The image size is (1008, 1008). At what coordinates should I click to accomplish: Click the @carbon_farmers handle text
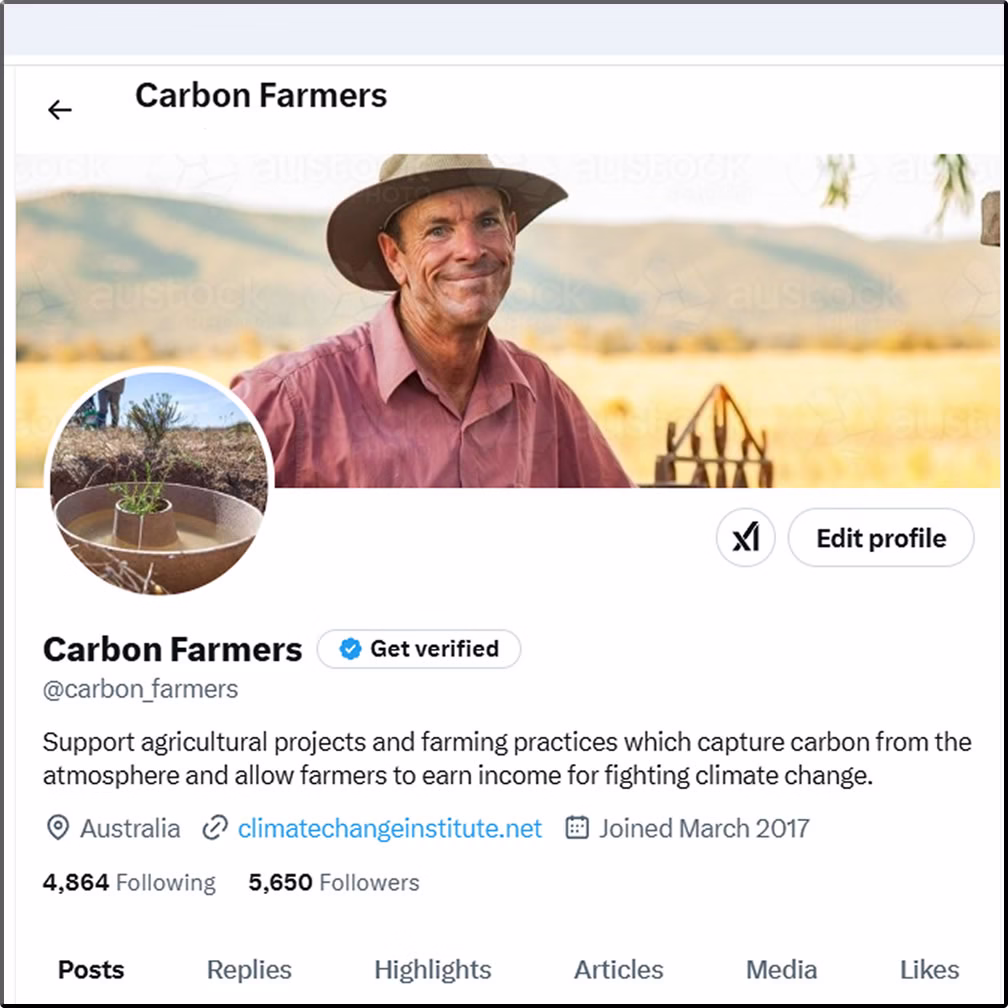coord(141,689)
